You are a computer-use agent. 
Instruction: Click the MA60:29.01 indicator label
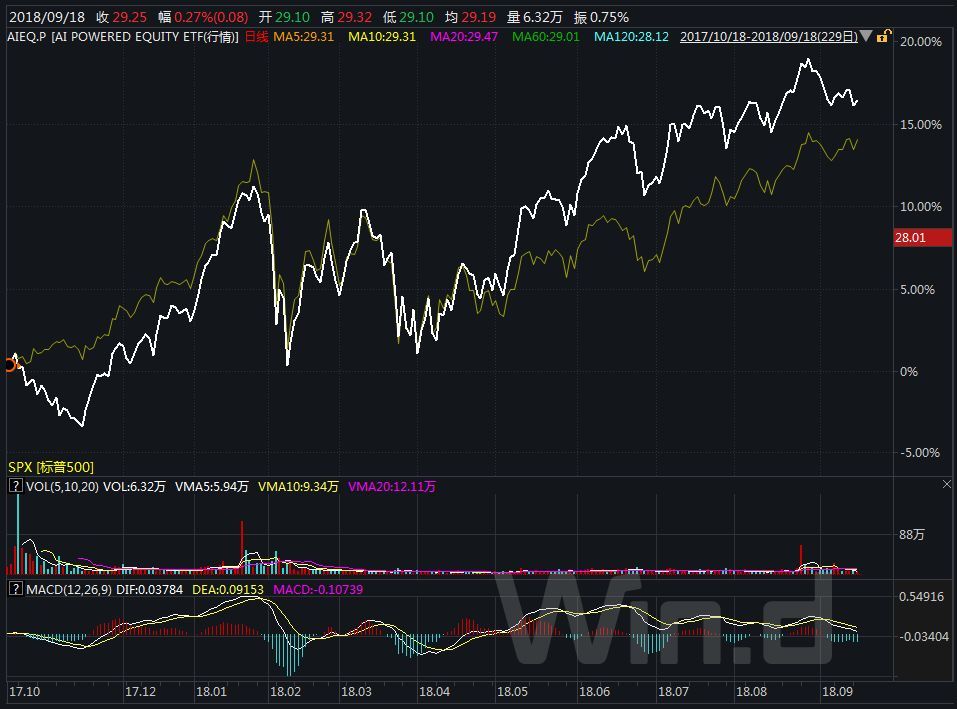(x=546, y=37)
